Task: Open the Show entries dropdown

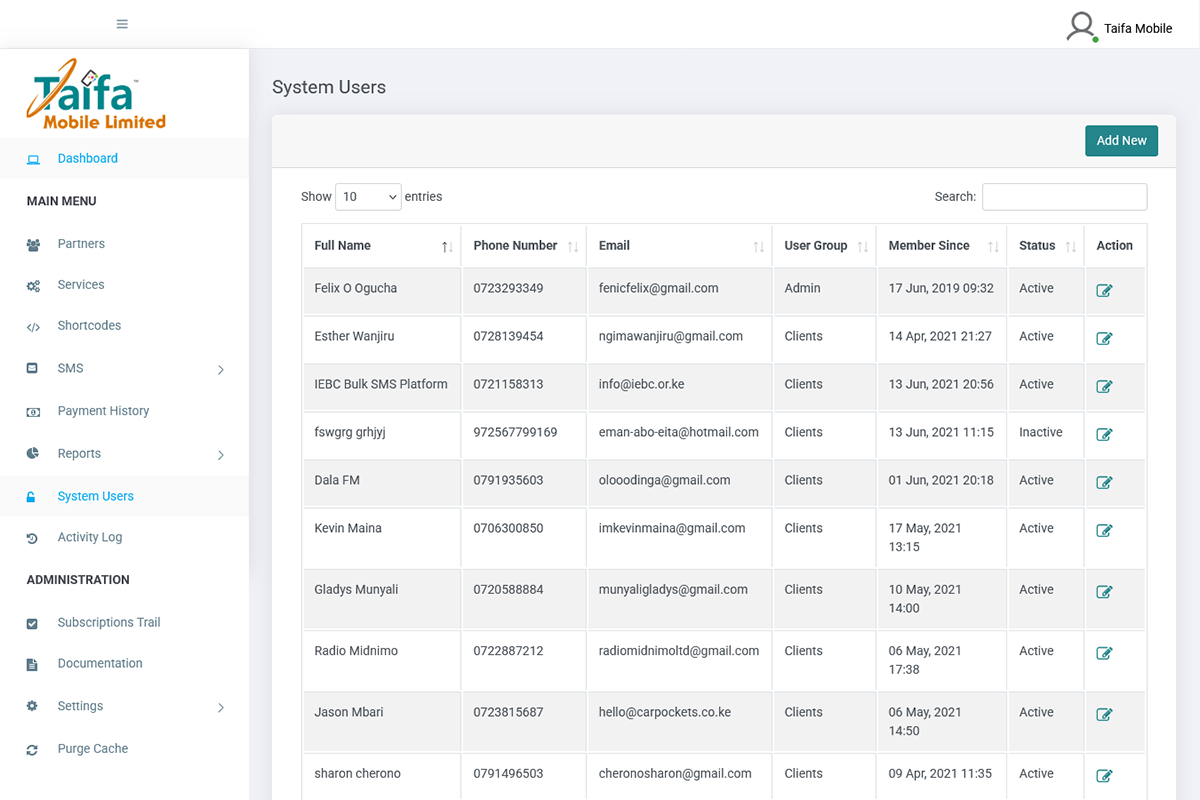Action: coord(368,197)
